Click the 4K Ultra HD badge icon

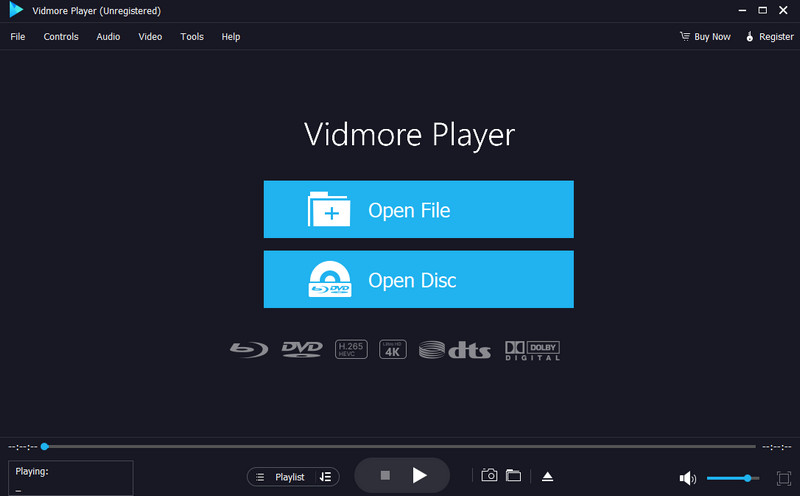point(393,350)
